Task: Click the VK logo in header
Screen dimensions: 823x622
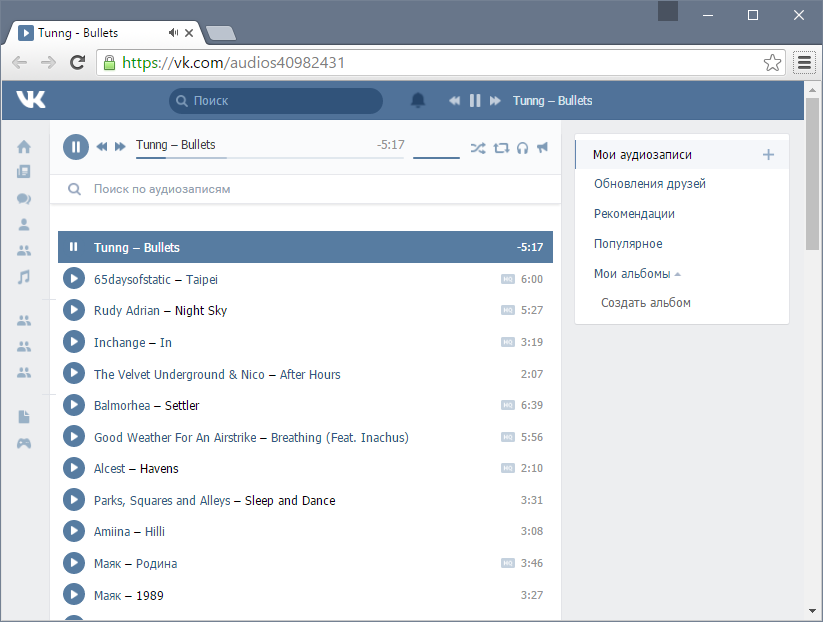Action: tap(30, 99)
